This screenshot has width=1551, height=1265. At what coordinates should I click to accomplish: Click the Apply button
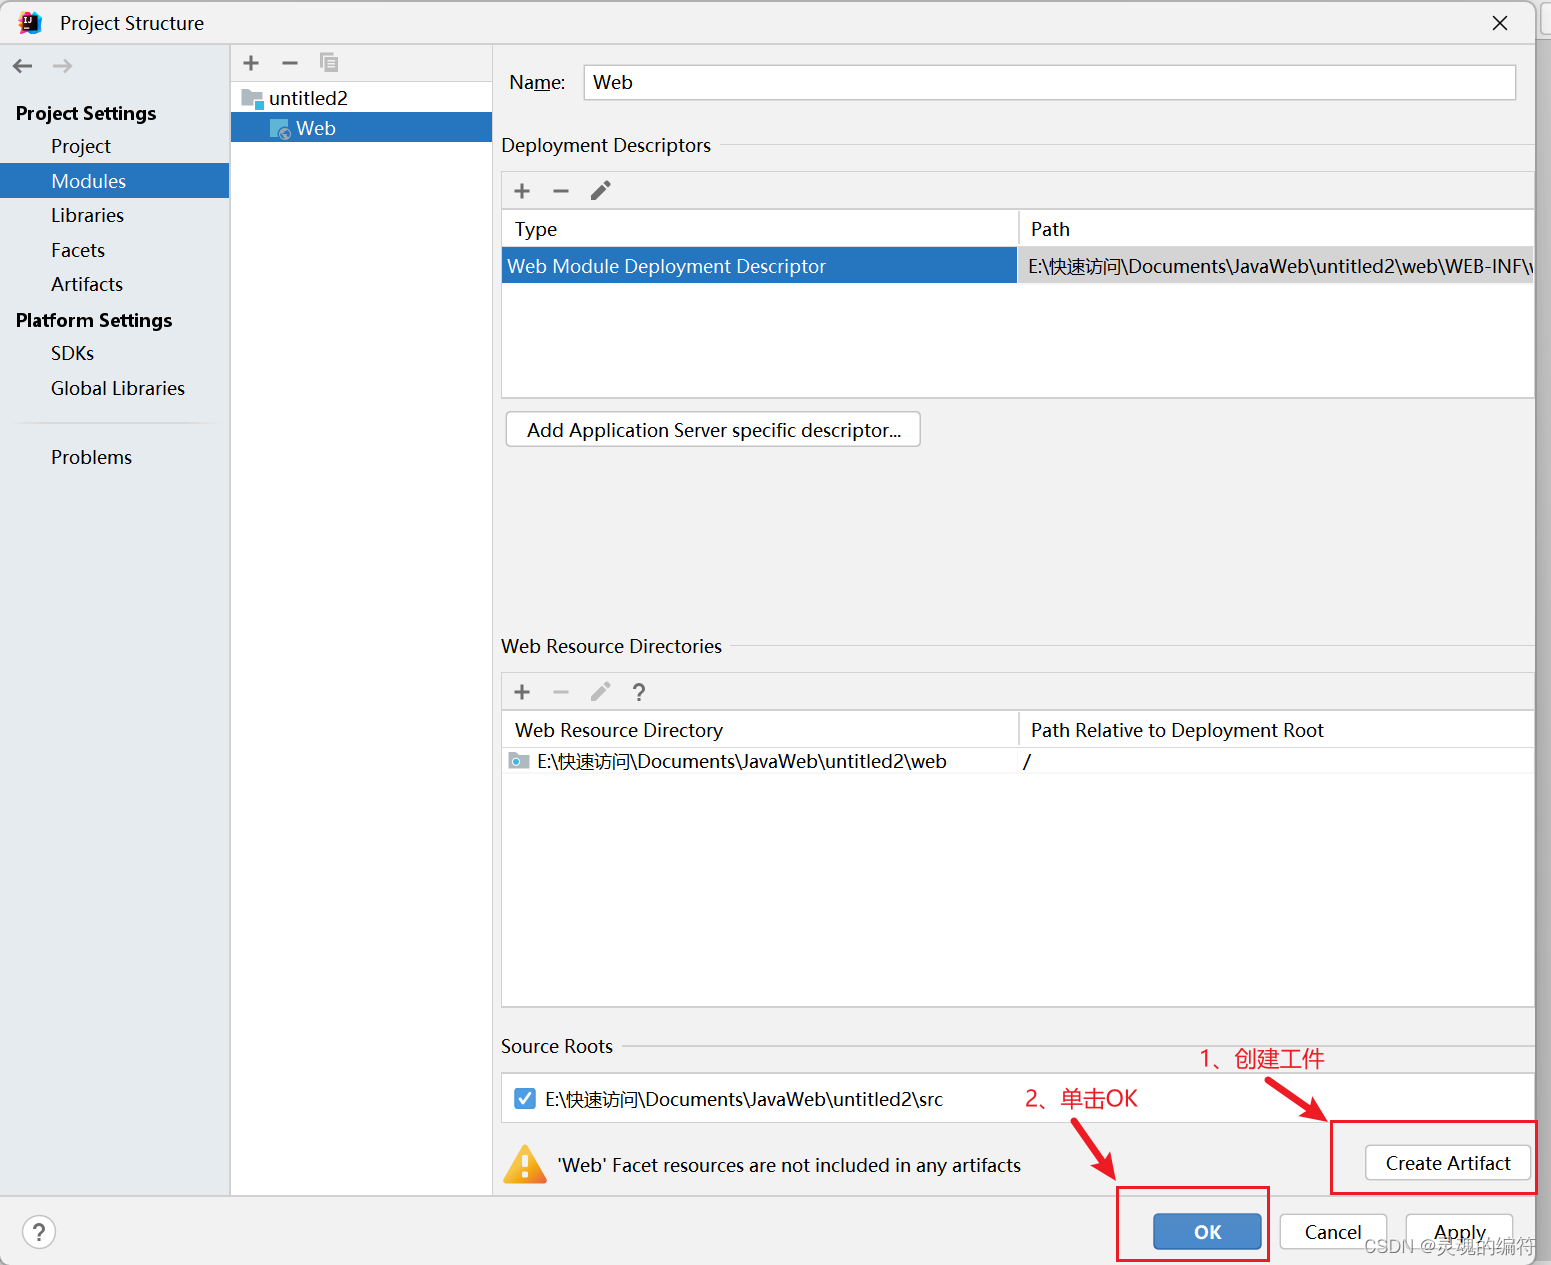1459,1232
